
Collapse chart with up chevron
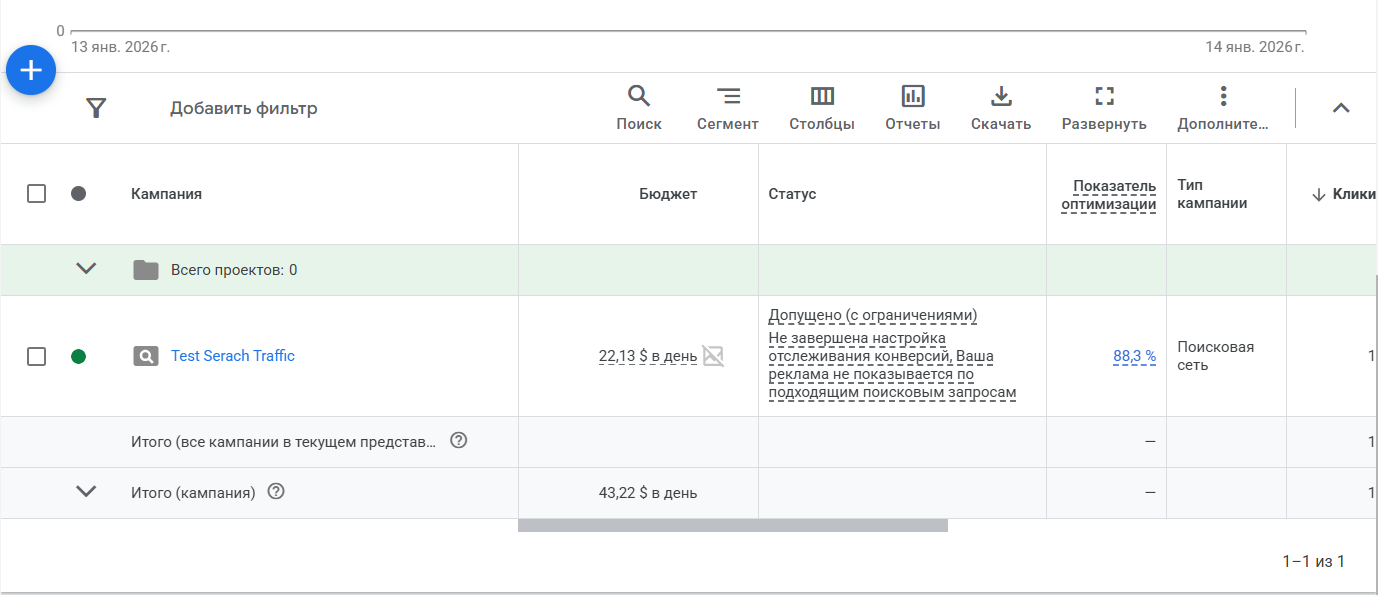(x=1341, y=108)
